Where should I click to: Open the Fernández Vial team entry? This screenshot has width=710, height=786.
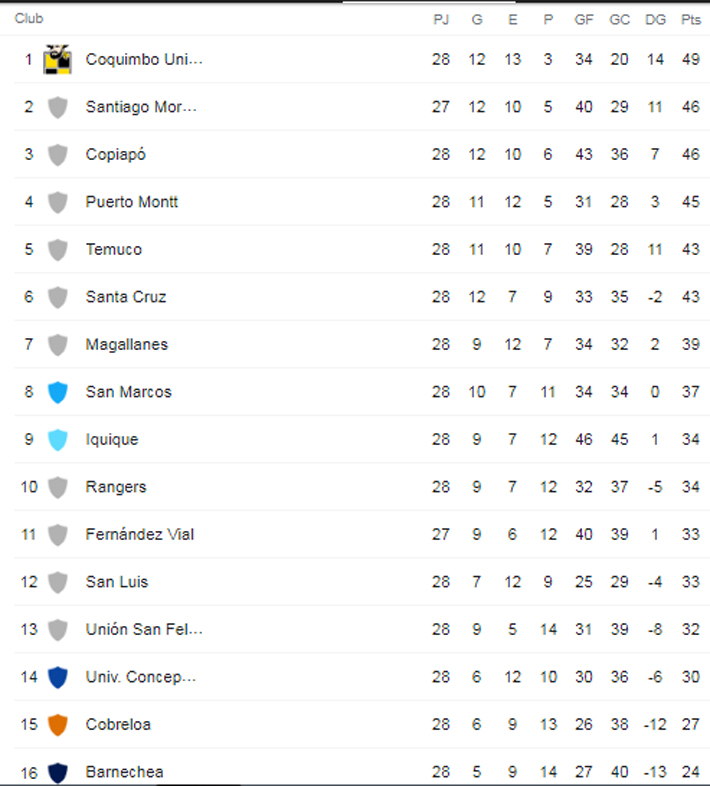tap(140, 534)
